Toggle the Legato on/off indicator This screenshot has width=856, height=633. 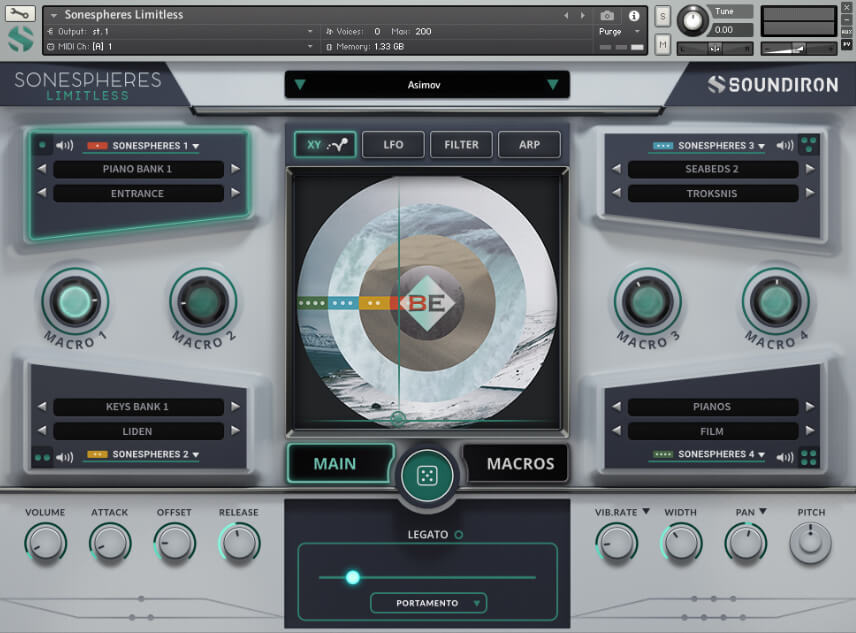[x=459, y=535]
